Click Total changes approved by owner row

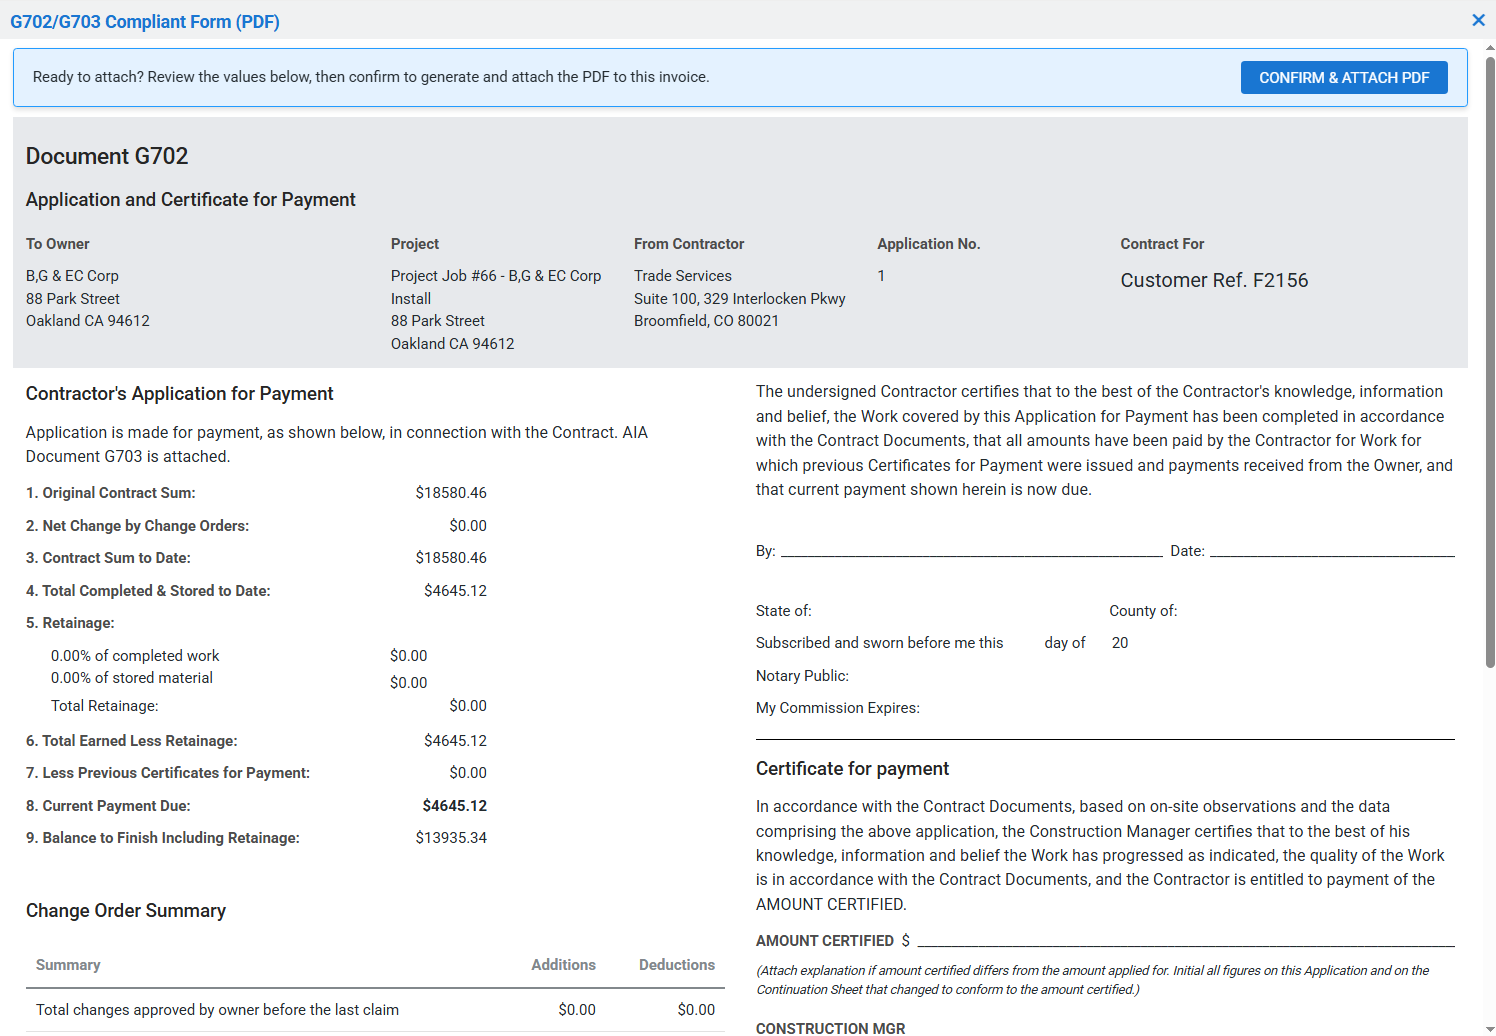tap(375, 1010)
